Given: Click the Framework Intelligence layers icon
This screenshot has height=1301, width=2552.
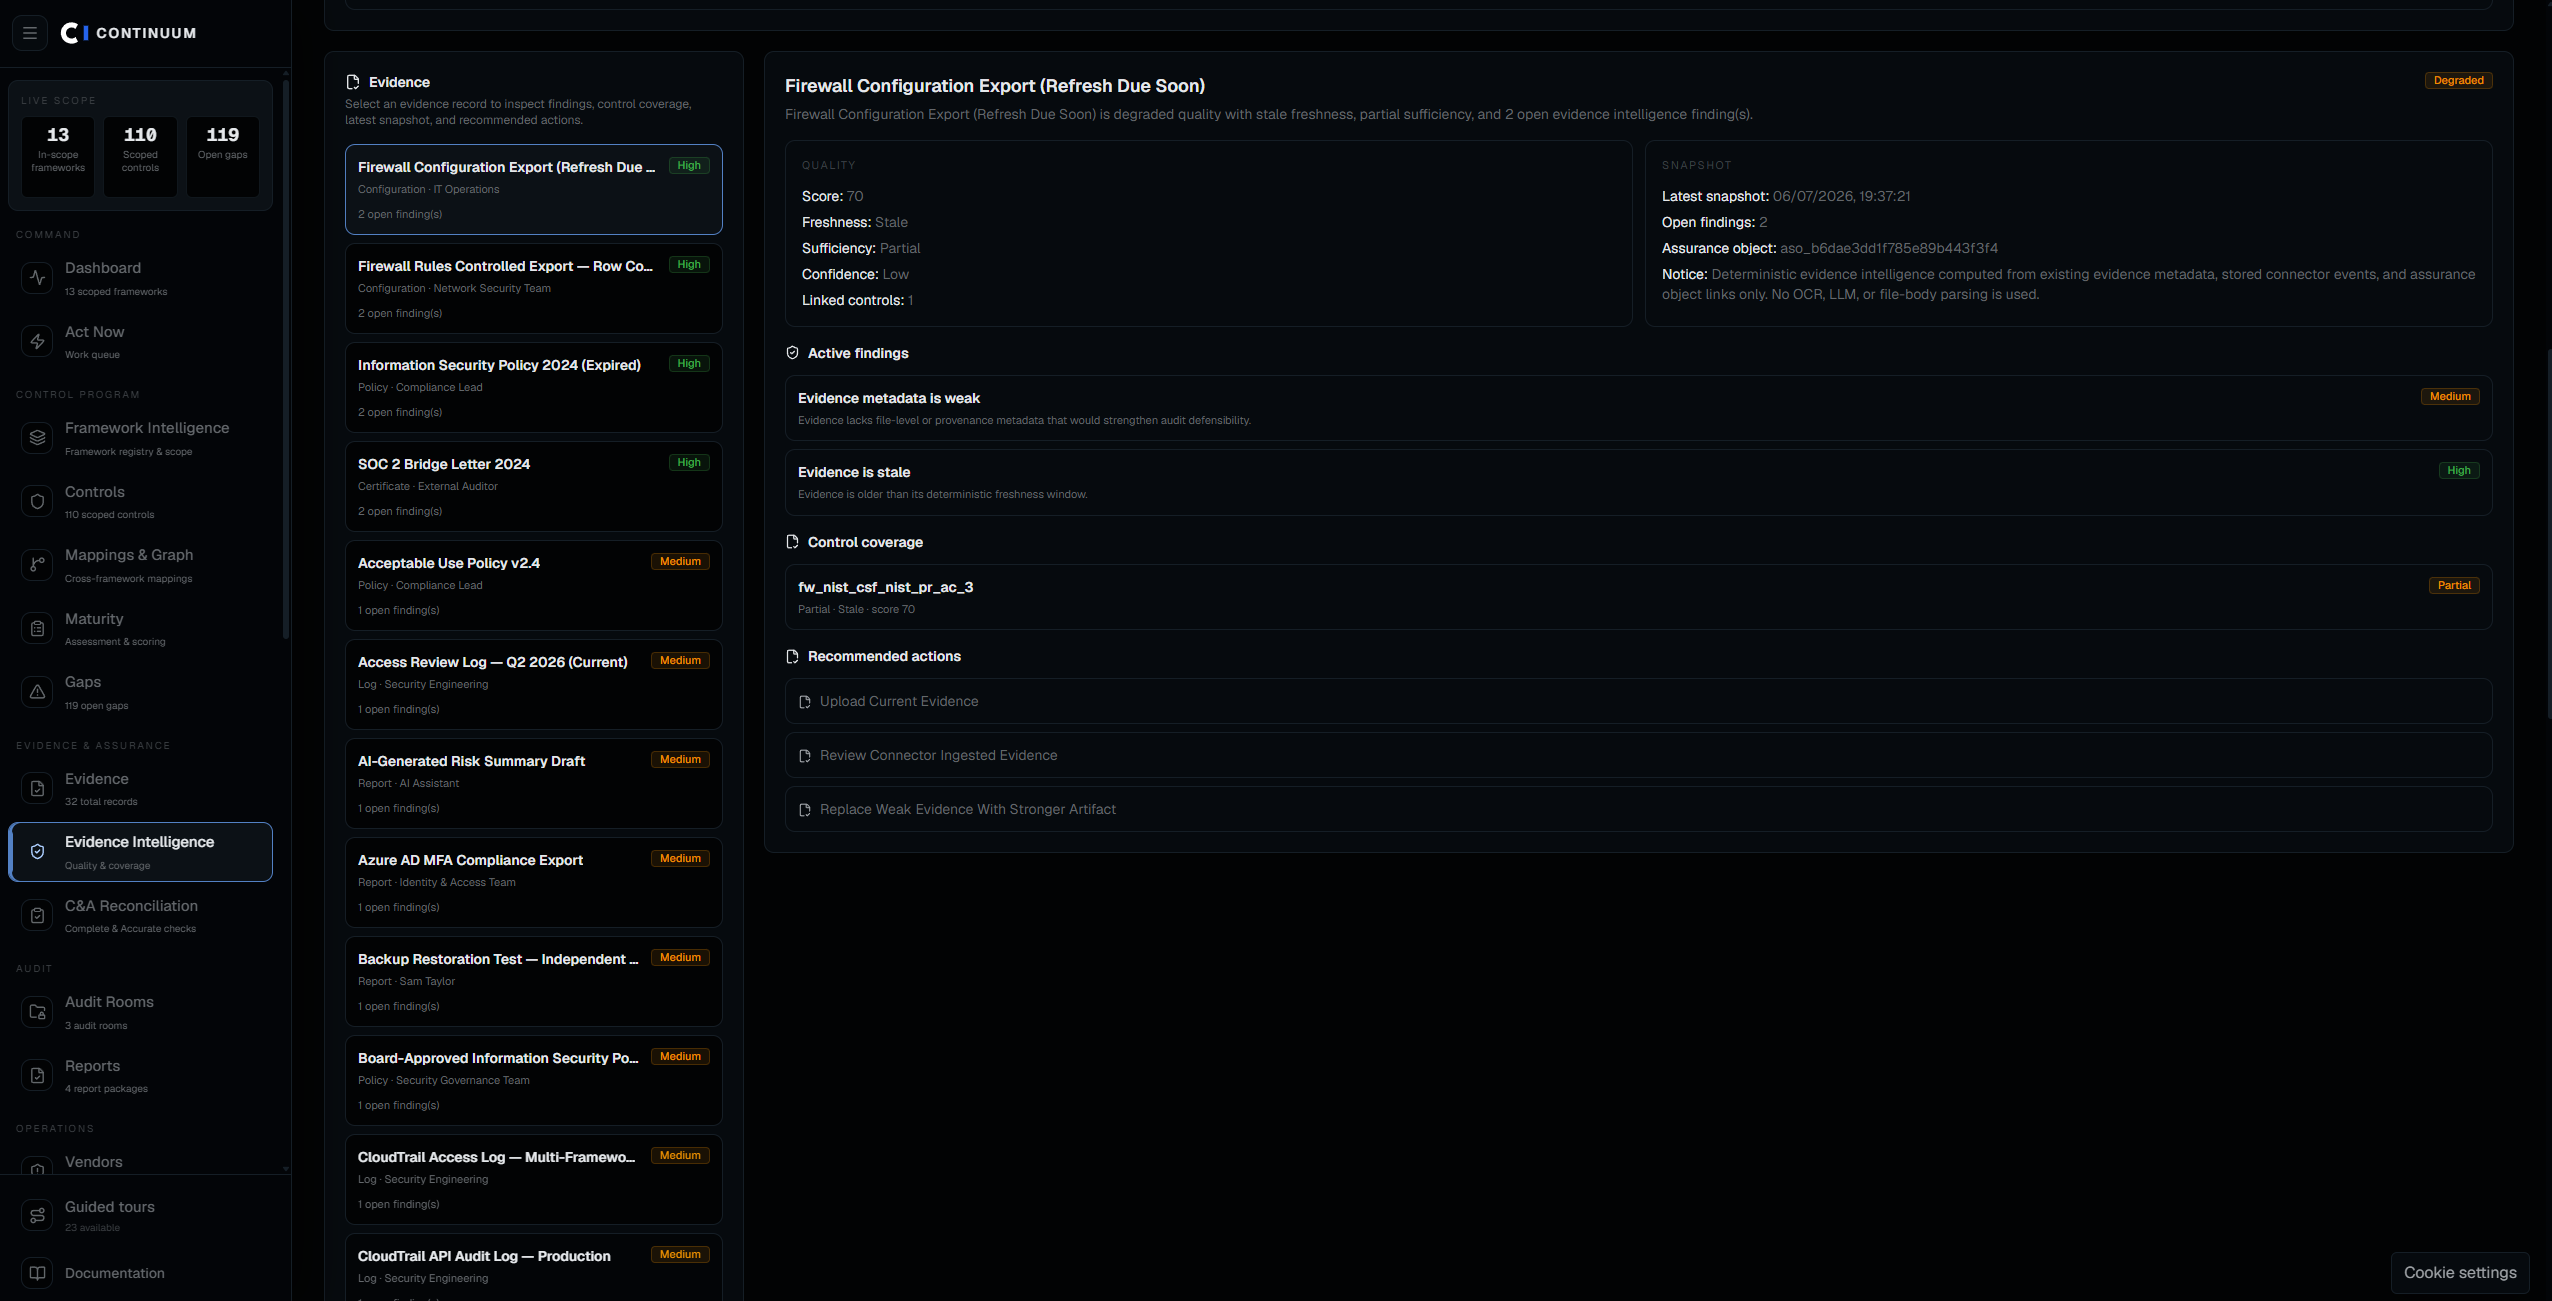Looking at the screenshot, I should 37,438.
